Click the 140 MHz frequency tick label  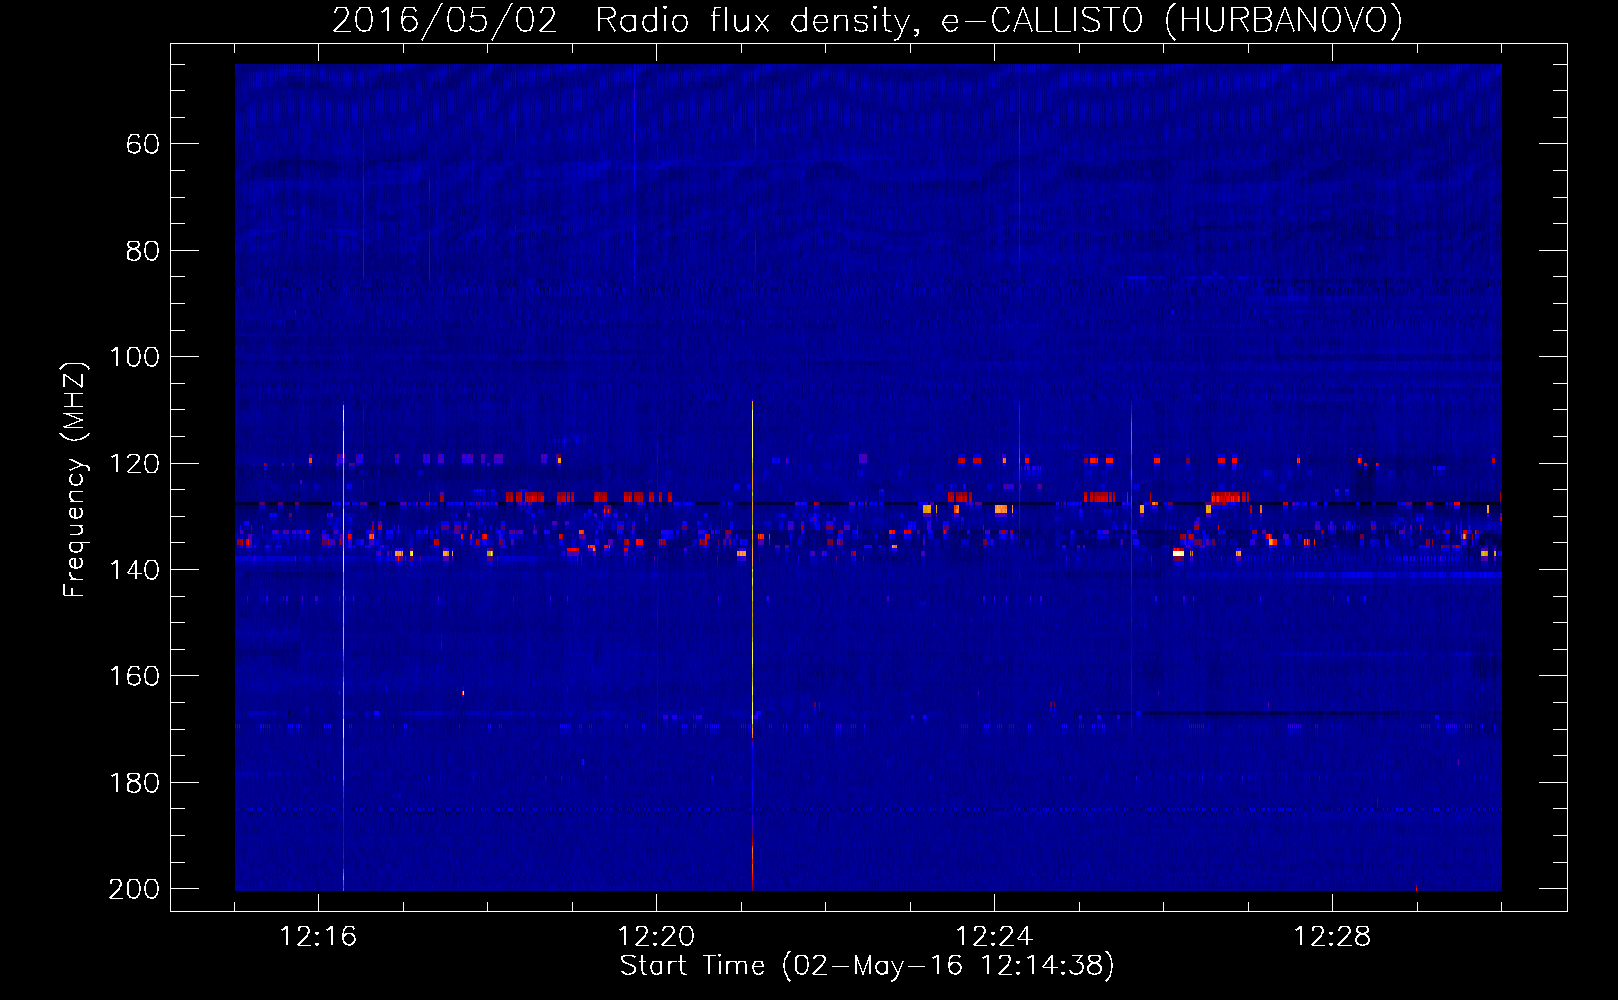[x=134, y=570]
